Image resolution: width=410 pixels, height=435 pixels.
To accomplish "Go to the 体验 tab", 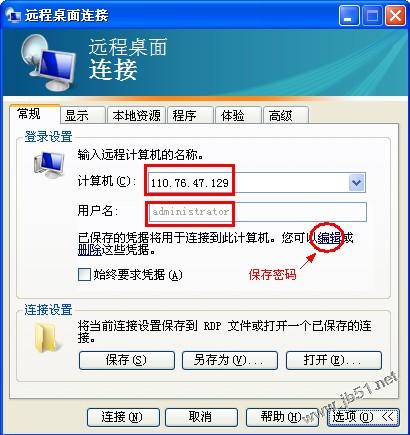I will pos(238,115).
